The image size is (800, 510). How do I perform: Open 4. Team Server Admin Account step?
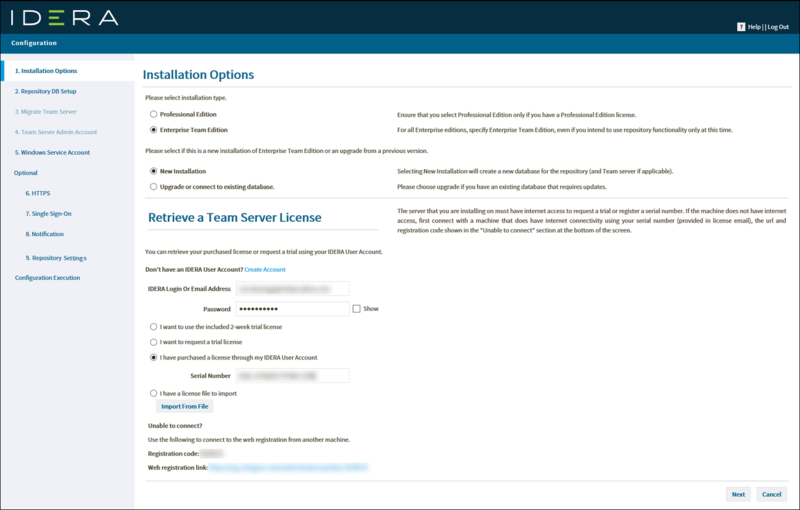point(56,132)
